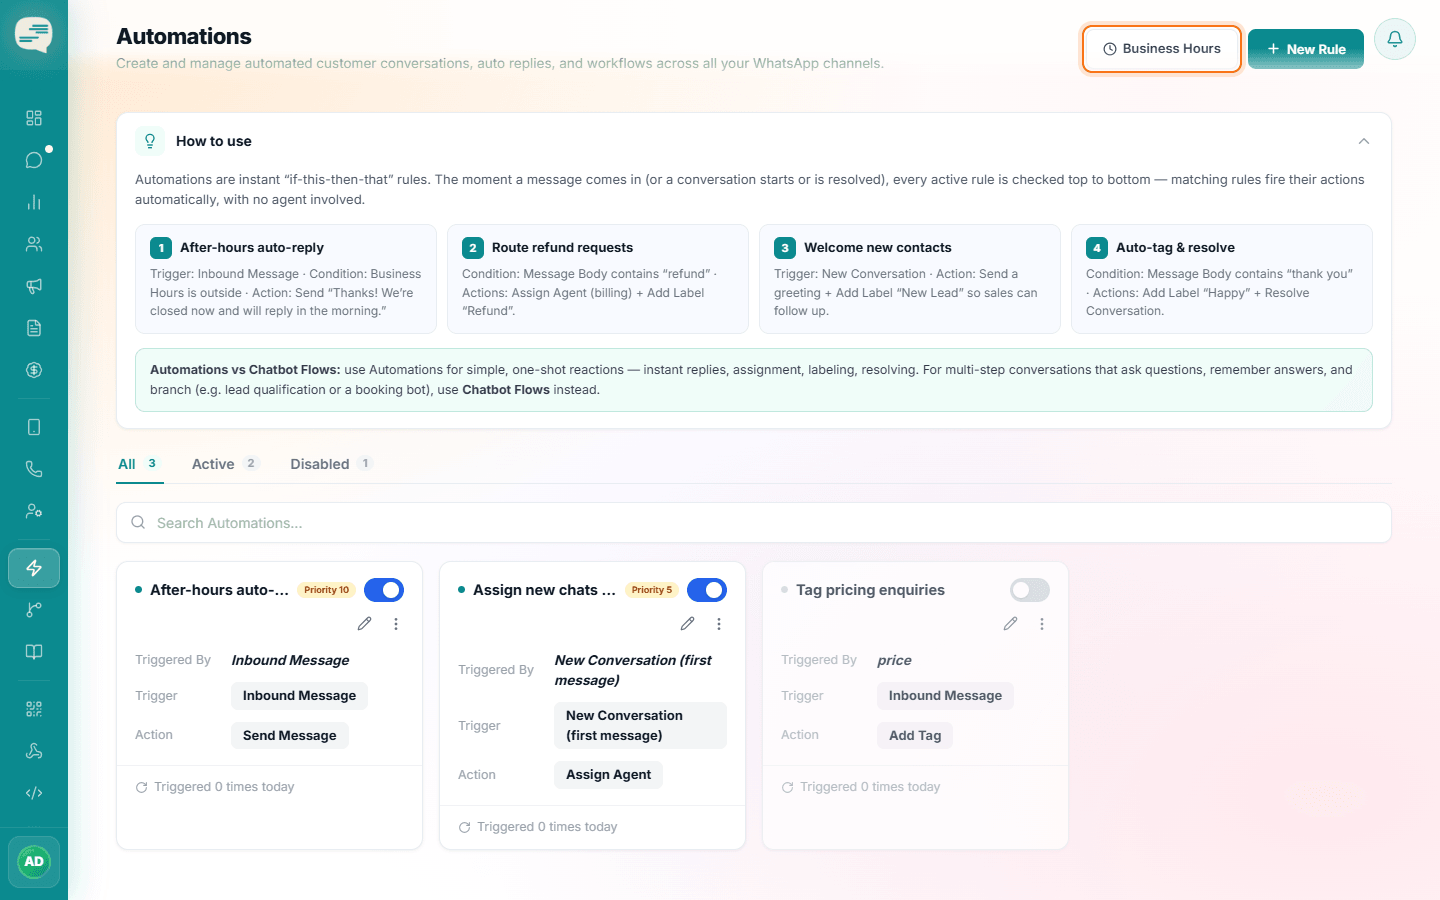Open more options for Assign new chats rule
Viewport: 1440px width, 900px height.
pos(719,624)
